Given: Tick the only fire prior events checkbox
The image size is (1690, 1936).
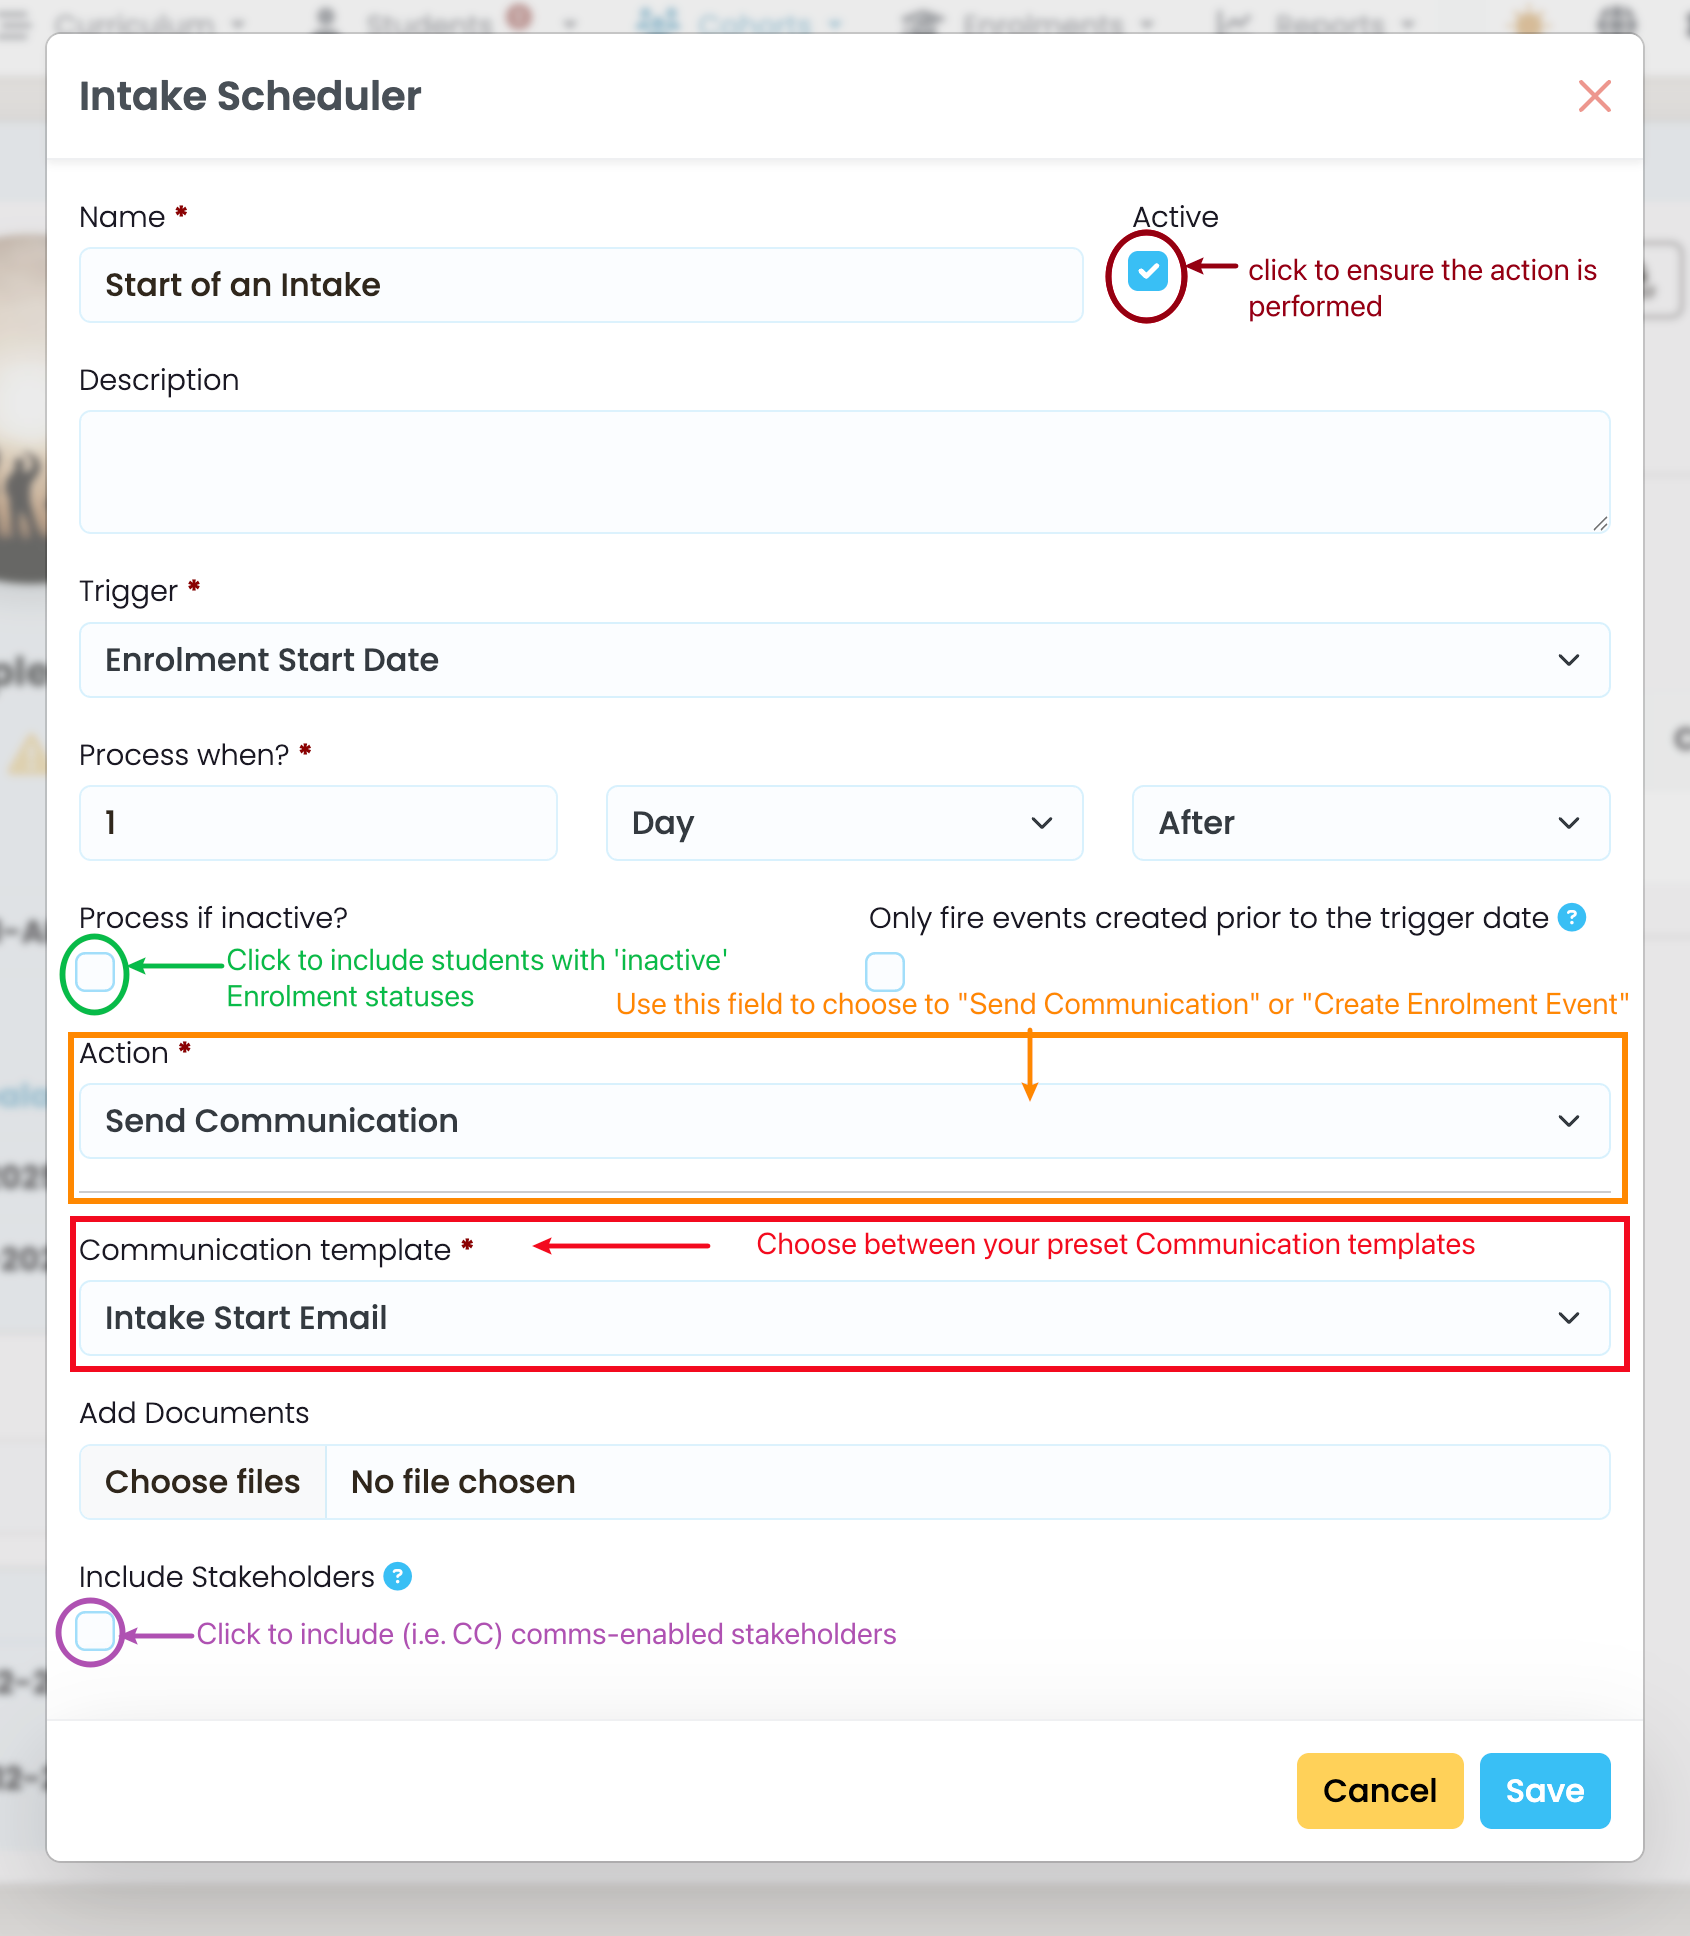Looking at the screenshot, I should (885, 971).
